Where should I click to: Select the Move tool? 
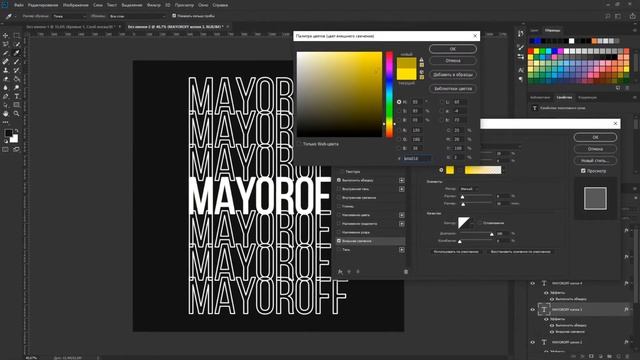5,36
